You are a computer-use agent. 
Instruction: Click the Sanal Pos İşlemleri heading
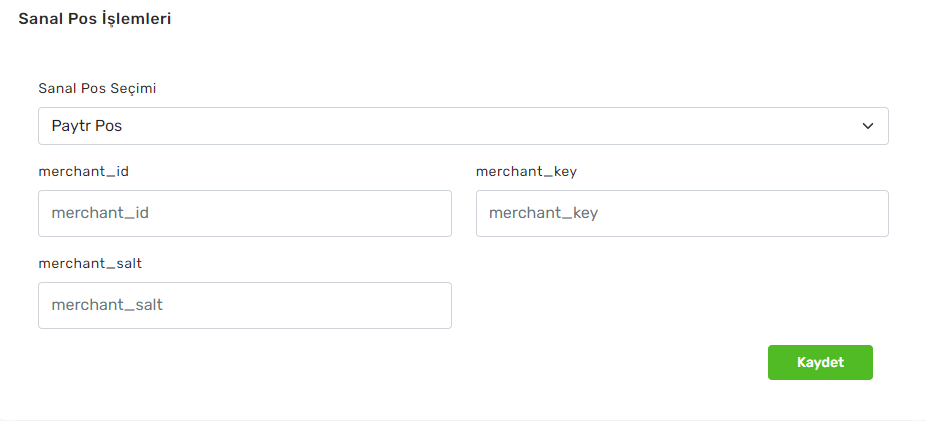click(94, 19)
